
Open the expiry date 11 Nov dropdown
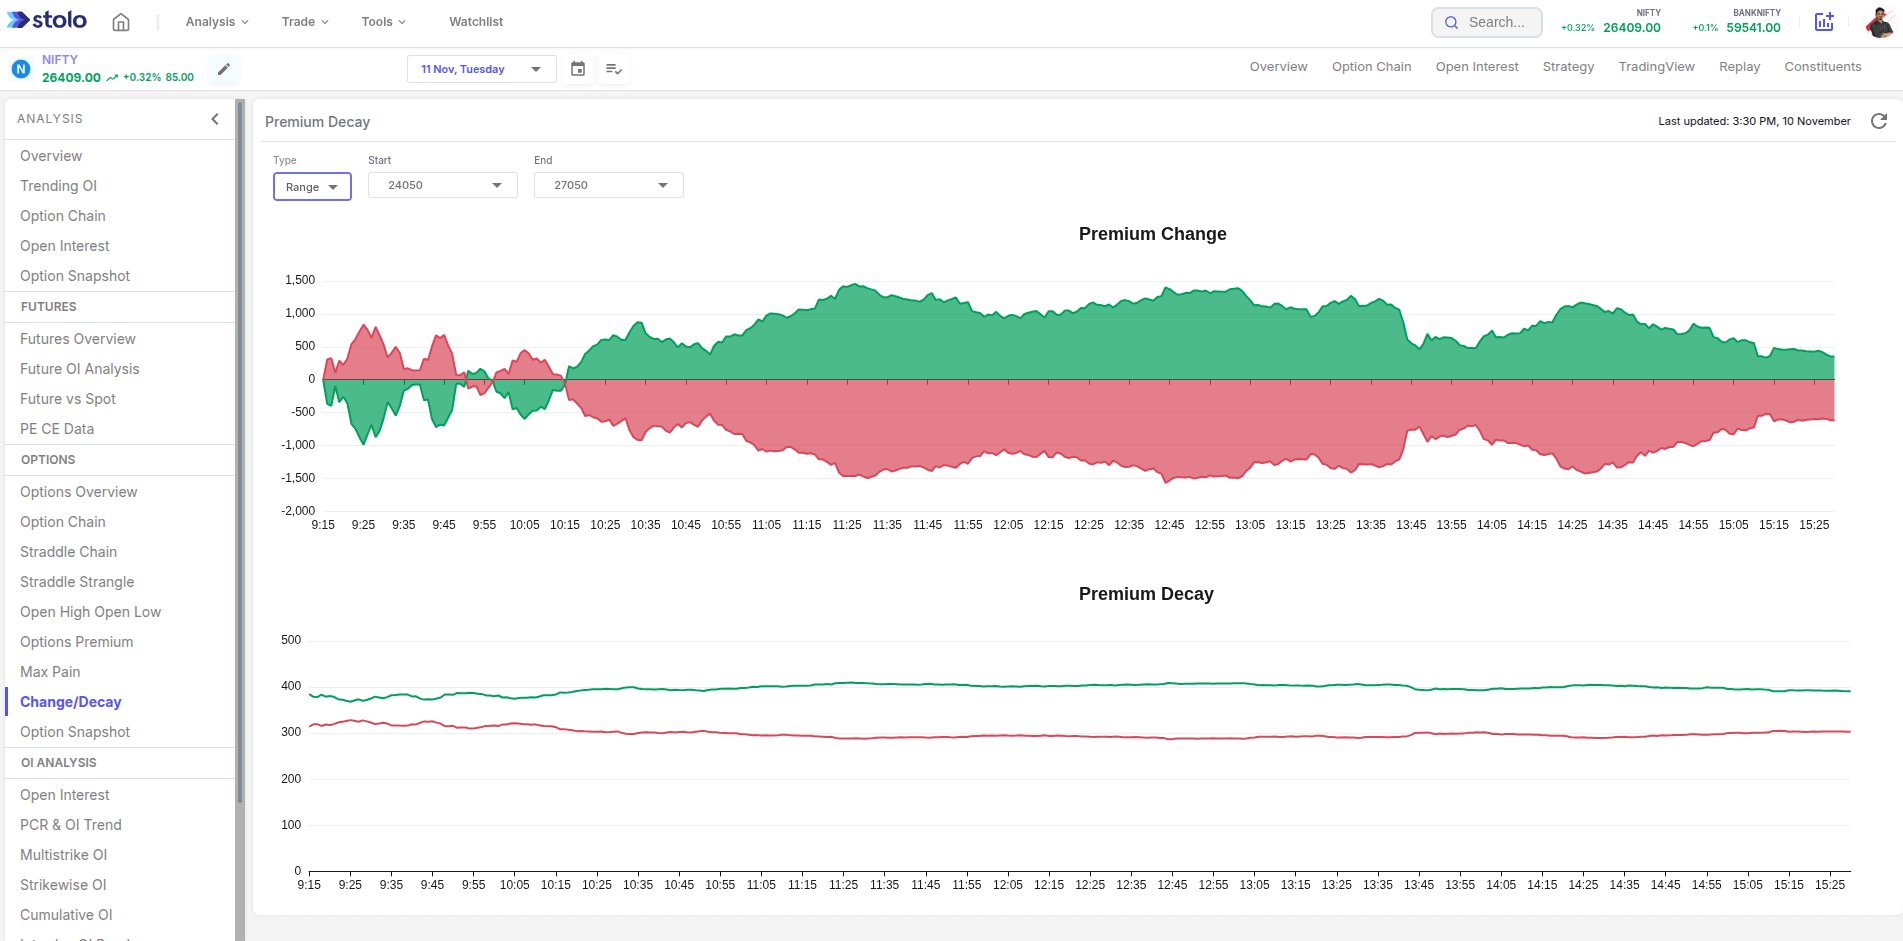(481, 69)
